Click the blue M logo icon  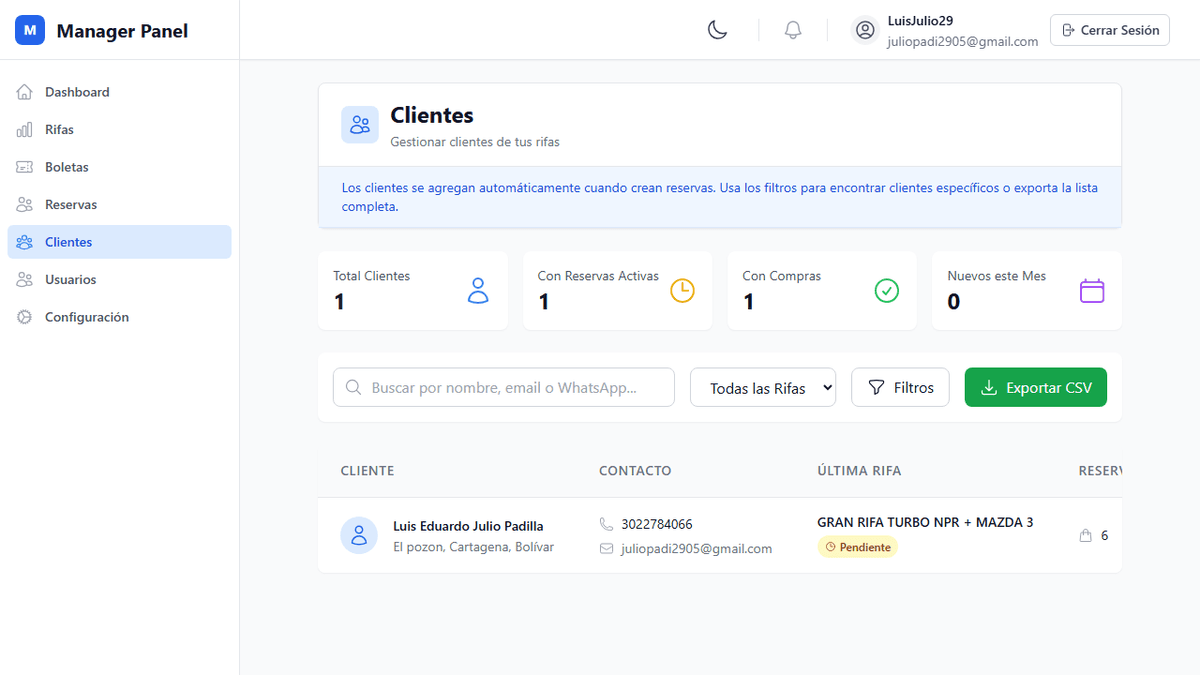tap(30, 31)
